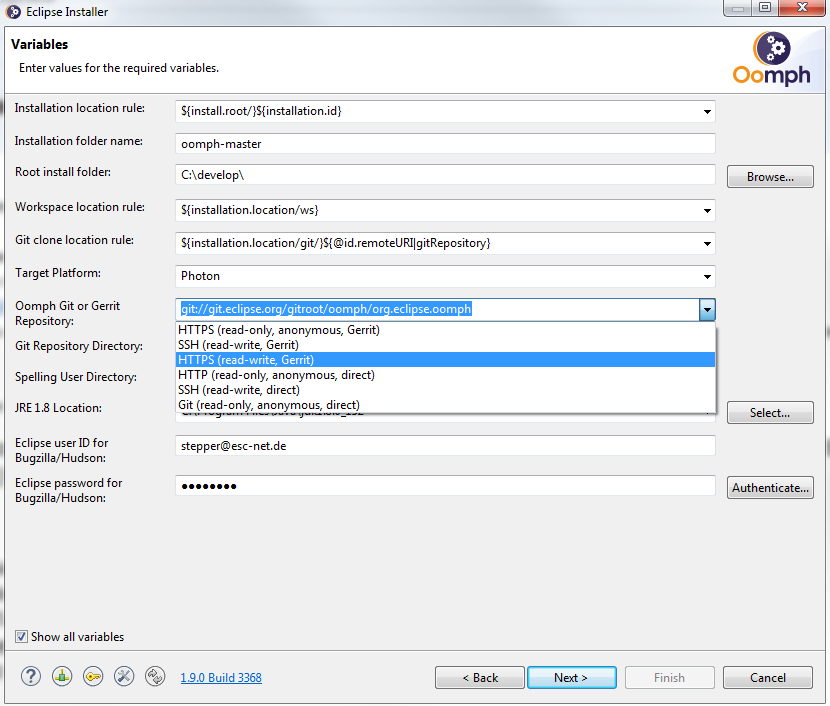Minimize the Eclipse Installer window
Viewport: 830px width, 706px height.
click(x=738, y=7)
